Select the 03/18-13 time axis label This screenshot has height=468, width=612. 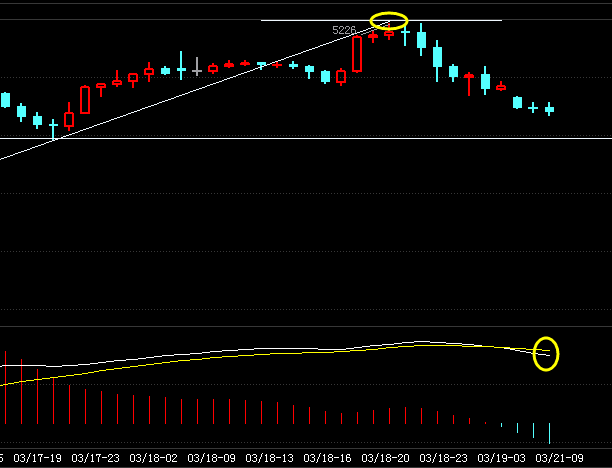pos(270,457)
